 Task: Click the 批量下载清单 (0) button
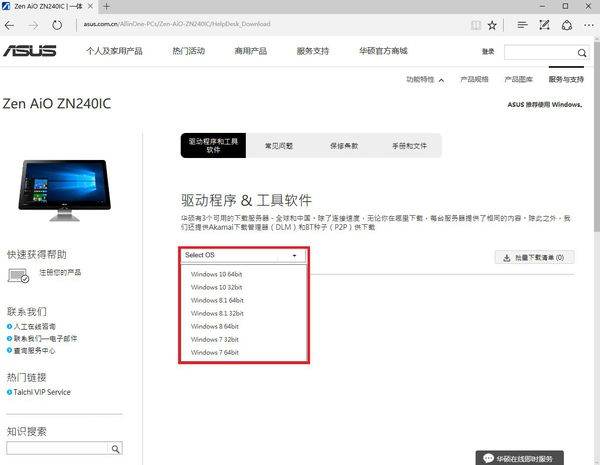(538, 257)
